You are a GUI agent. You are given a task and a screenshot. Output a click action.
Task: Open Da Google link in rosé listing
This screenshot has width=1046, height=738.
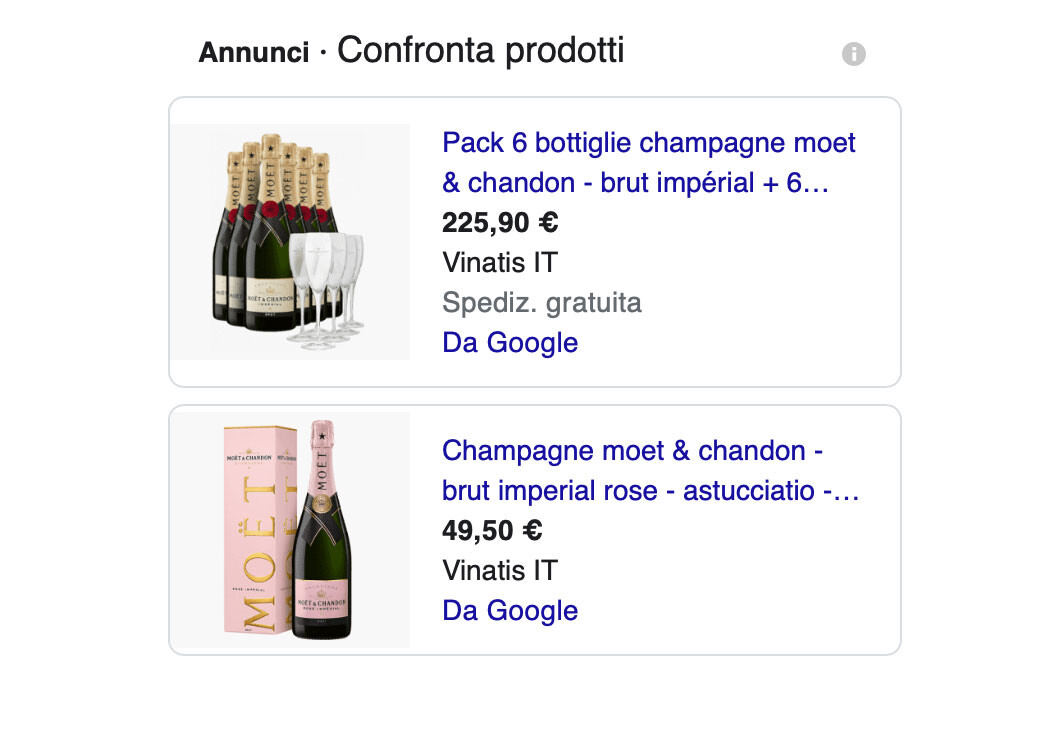pyautogui.click(x=510, y=611)
